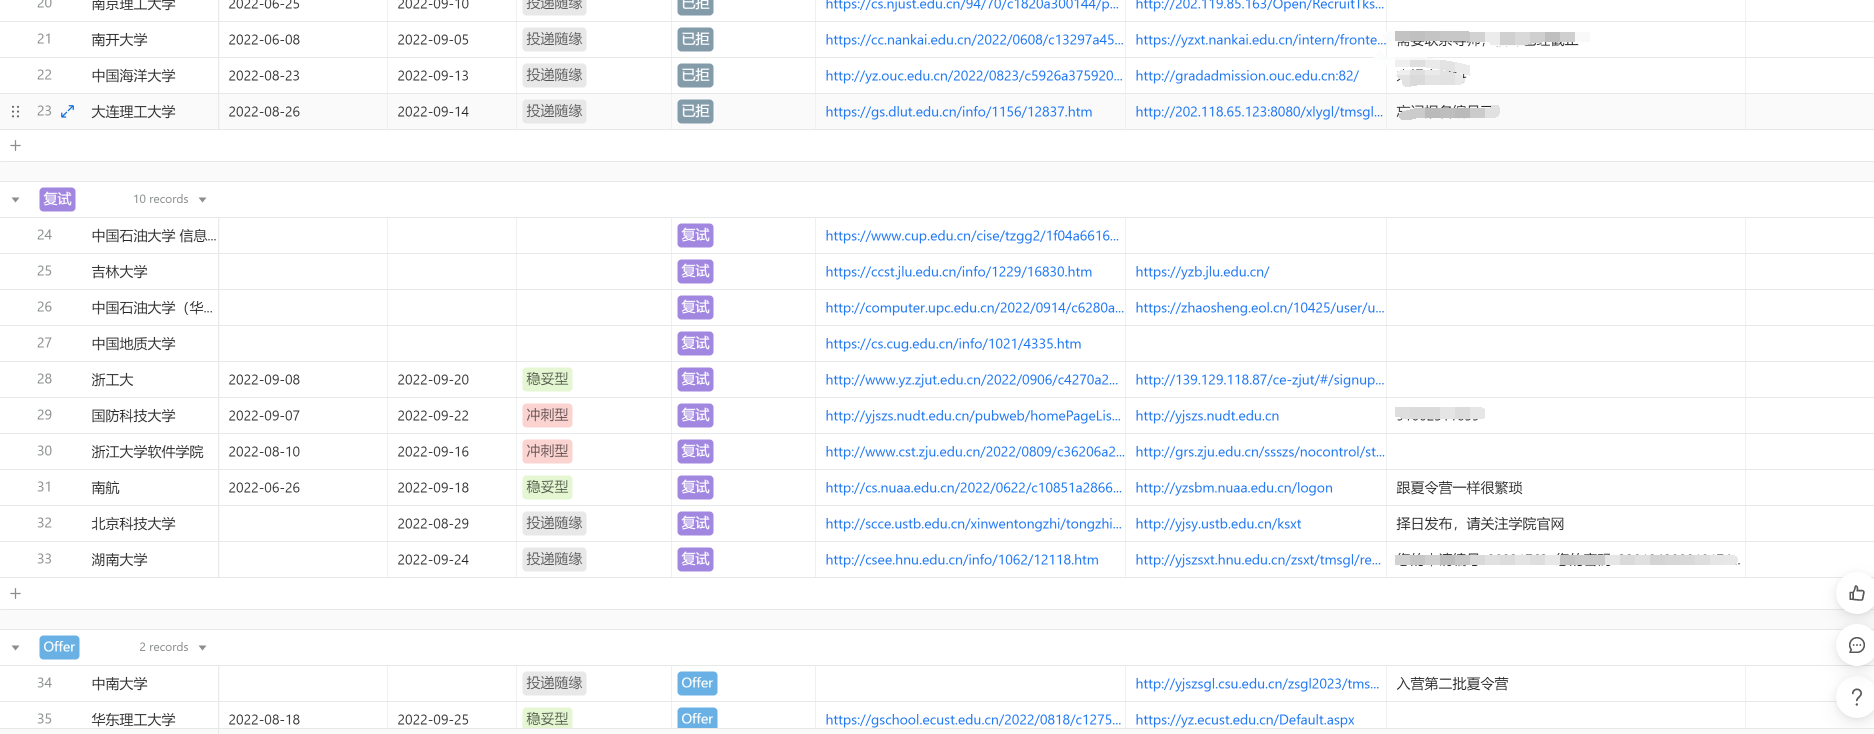Open the www.yz.zjut.edu.cn link

tap(971, 380)
